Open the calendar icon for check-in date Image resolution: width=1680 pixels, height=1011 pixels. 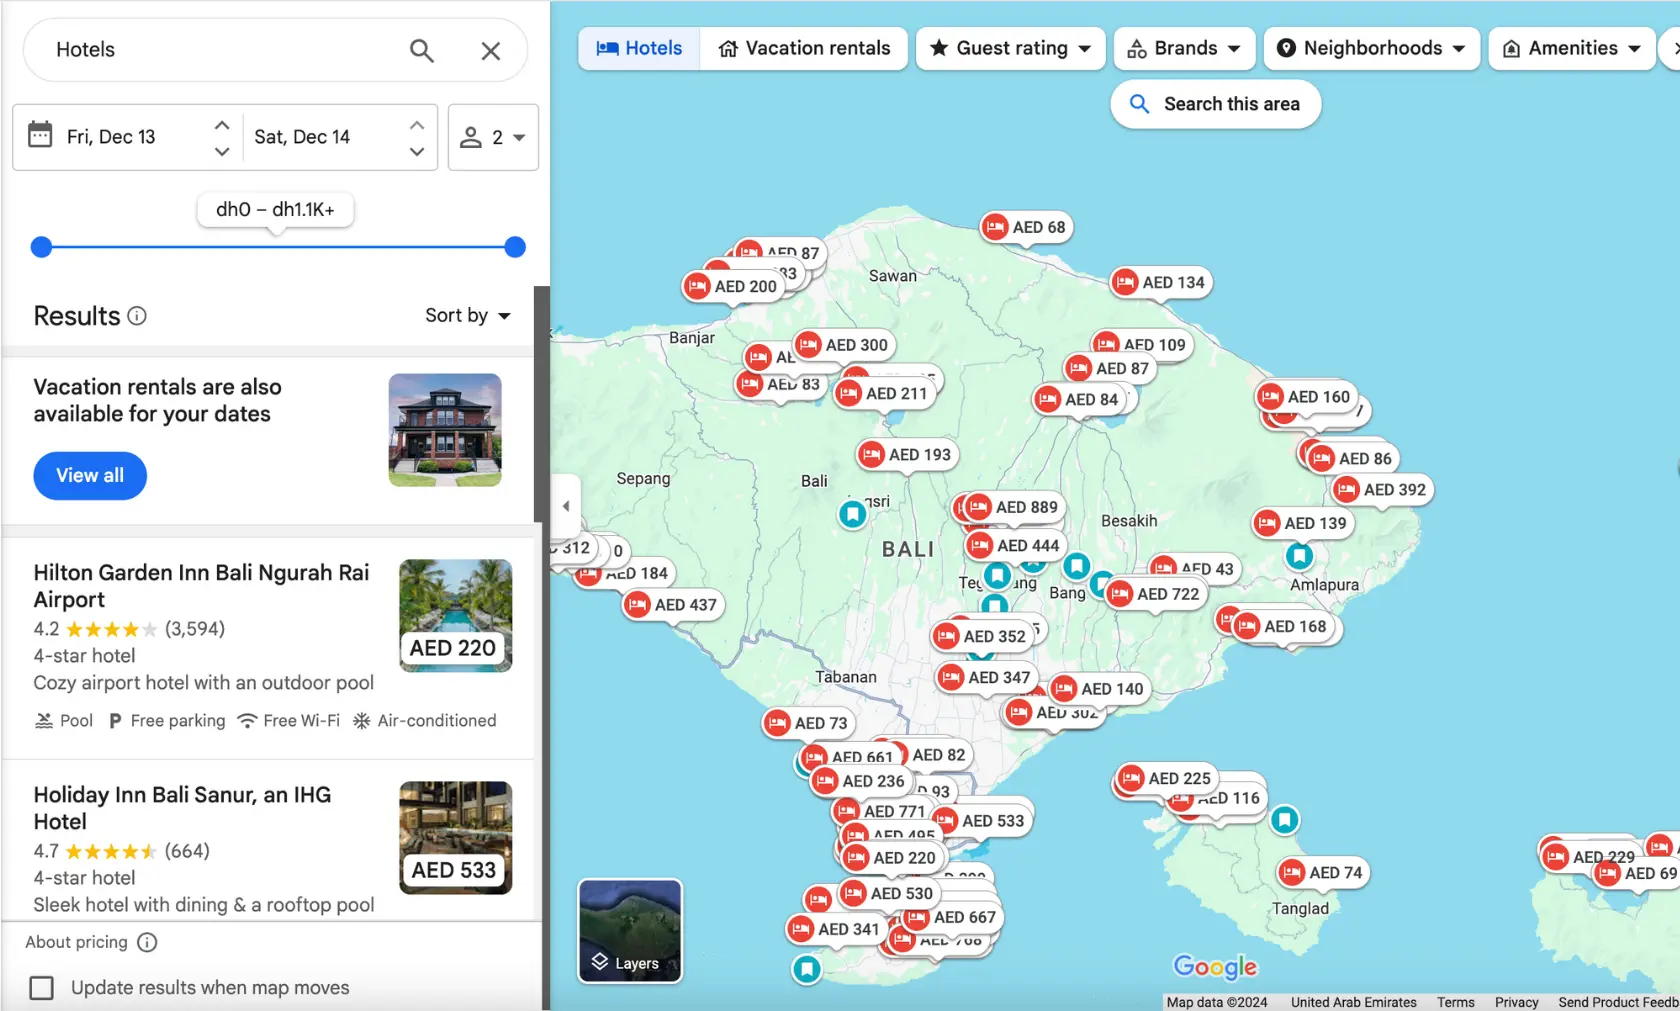pos(40,134)
